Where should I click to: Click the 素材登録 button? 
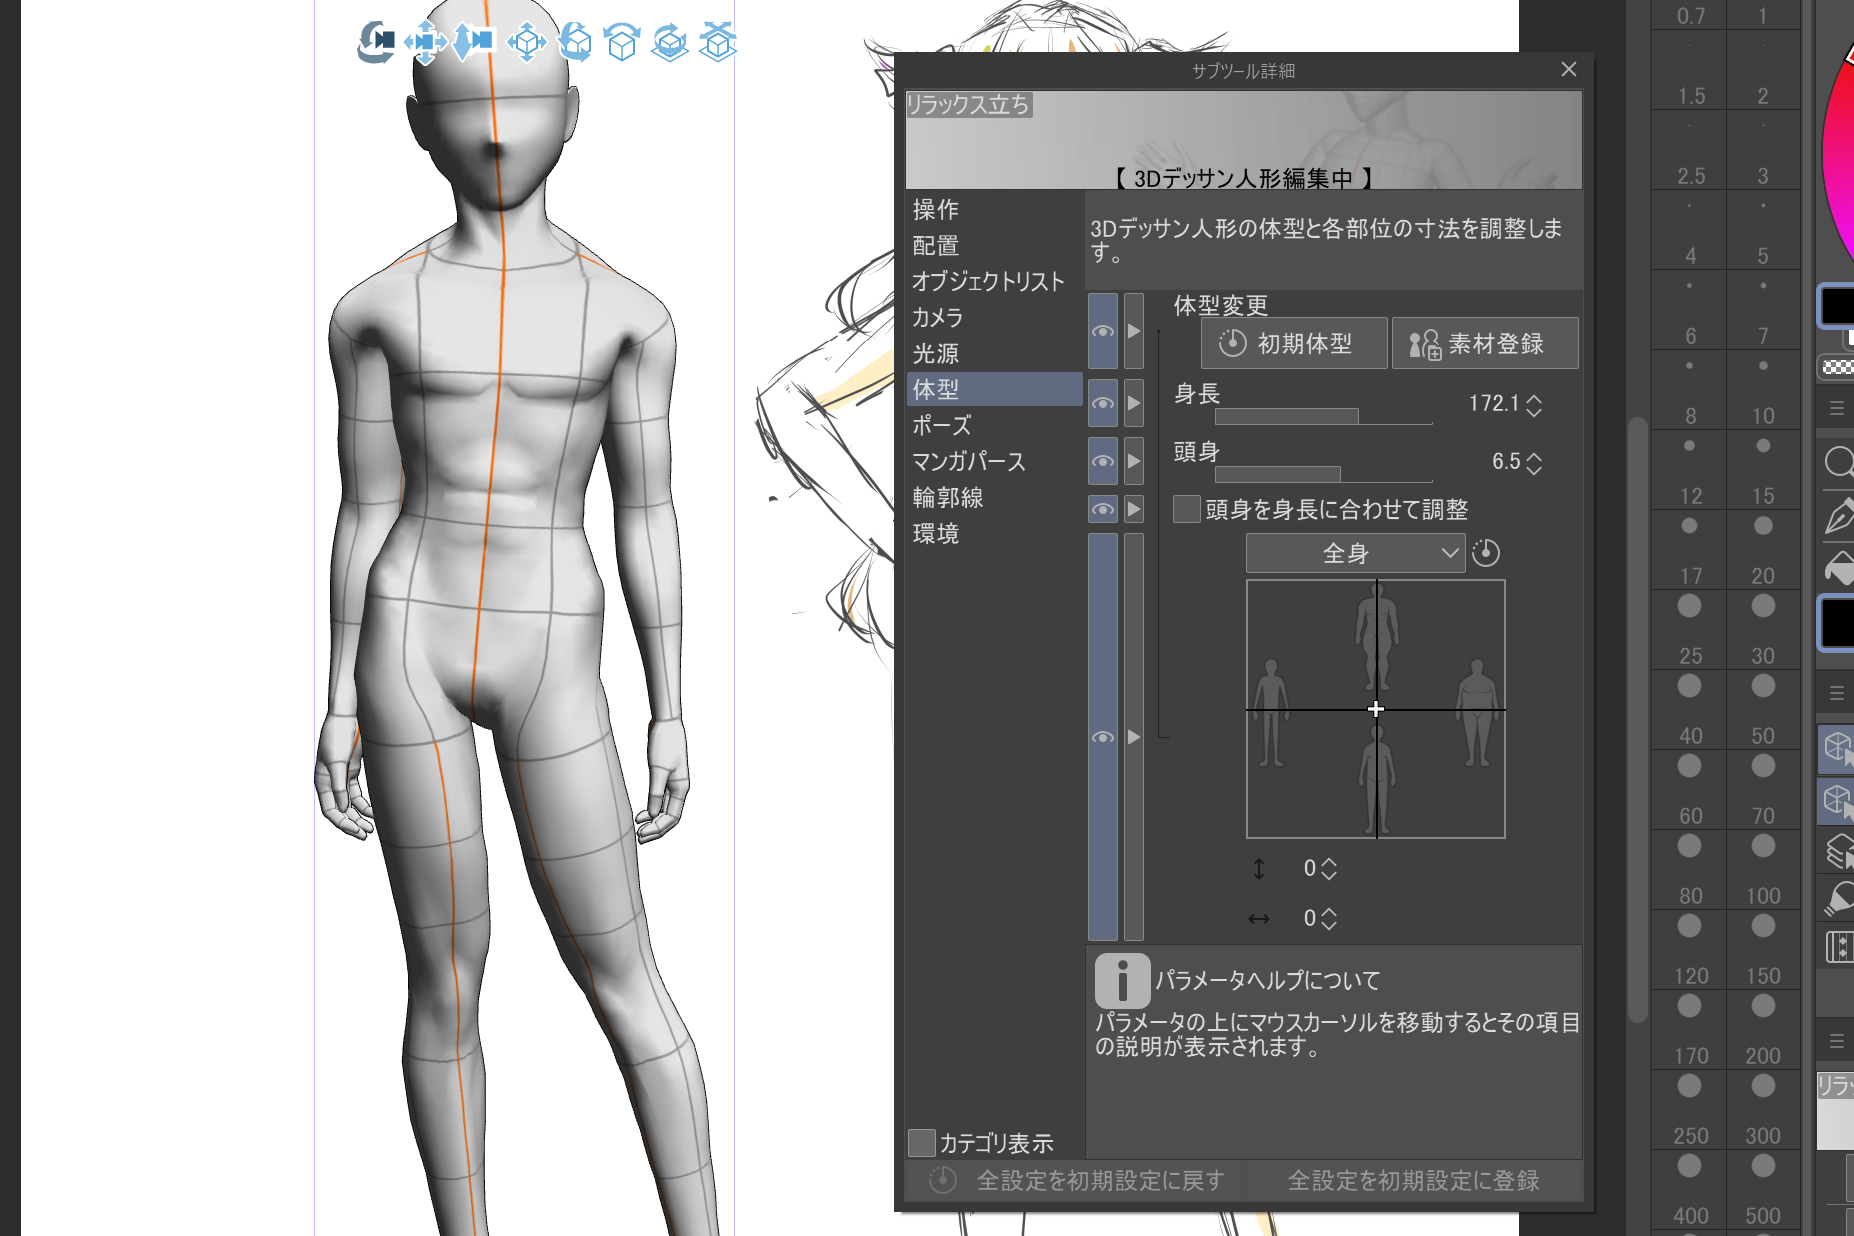pos(1484,343)
